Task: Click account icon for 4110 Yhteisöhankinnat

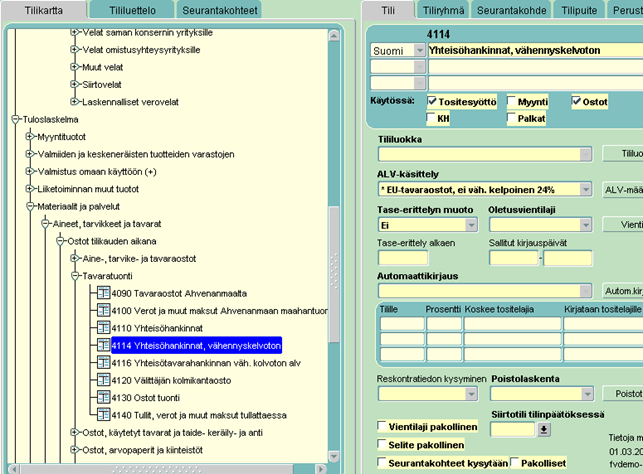Action: (104, 328)
